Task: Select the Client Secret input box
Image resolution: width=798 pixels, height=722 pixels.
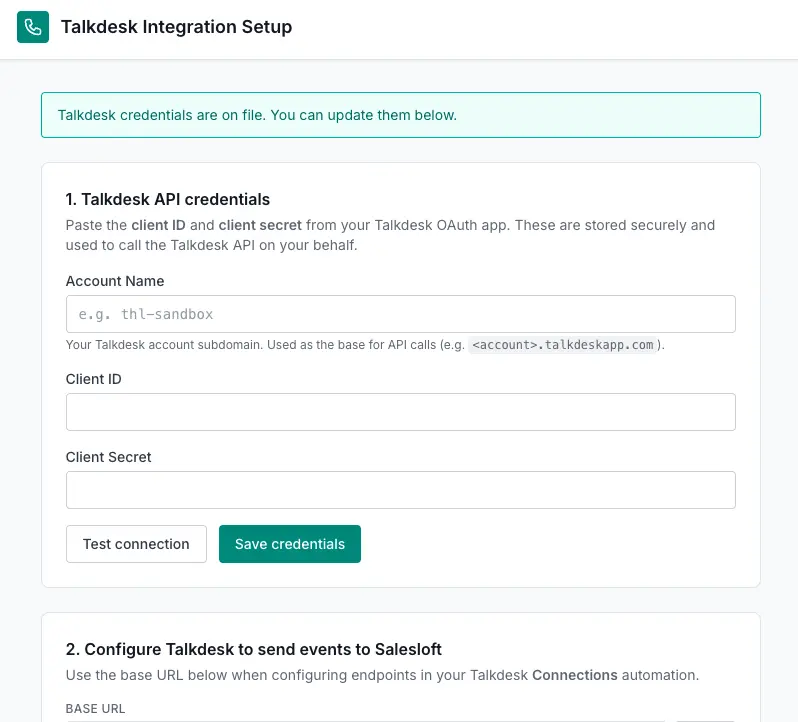Action: click(401, 490)
